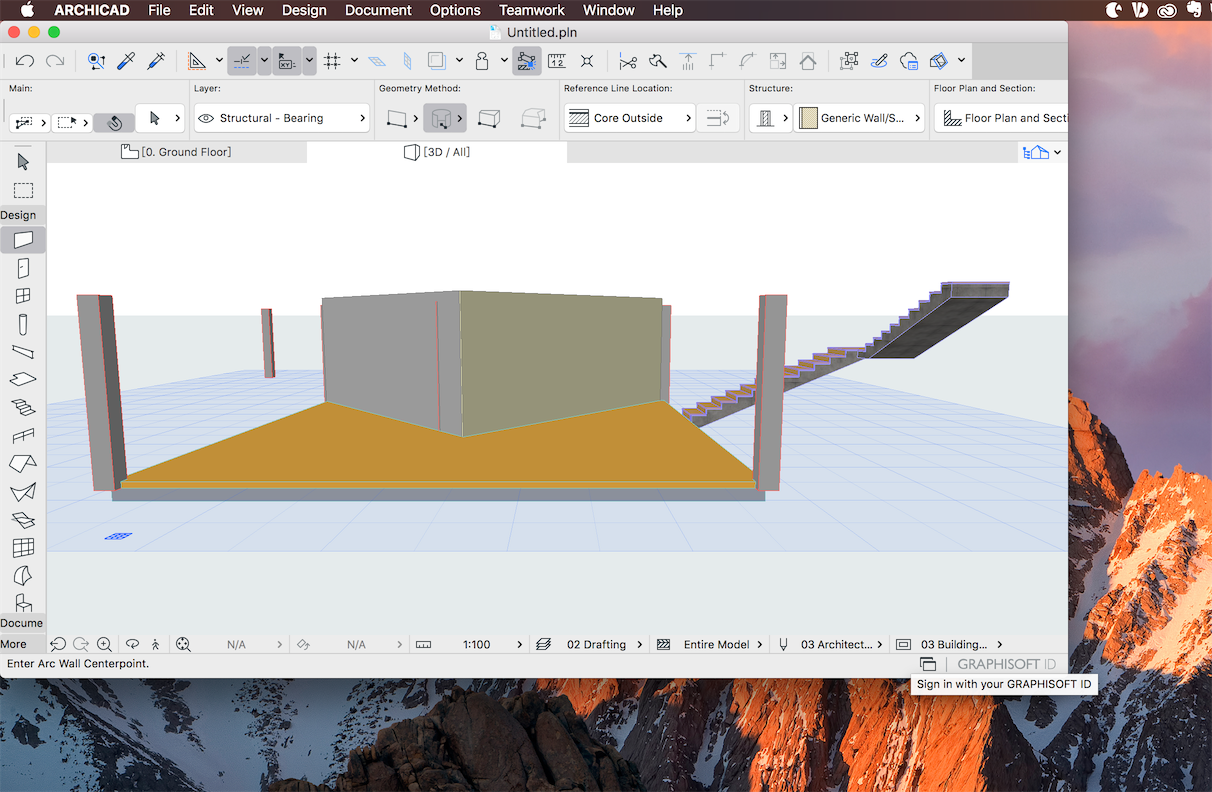Click the Split scissors icon
Image resolution: width=1212 pixels, height=792 pixels.
[x=627, y=61]
